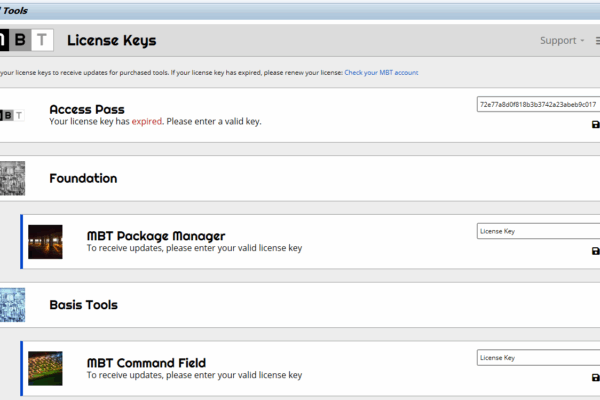Screen dimensions: 600x400
Task: Select the Foundation section heading
Action: [83, 178]
